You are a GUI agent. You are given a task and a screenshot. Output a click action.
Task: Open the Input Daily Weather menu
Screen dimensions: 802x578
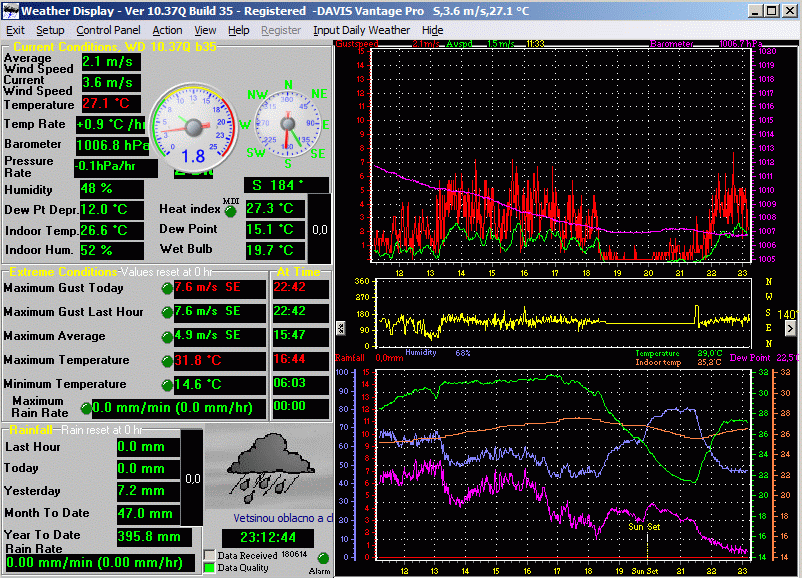click(x=361, y=30)
